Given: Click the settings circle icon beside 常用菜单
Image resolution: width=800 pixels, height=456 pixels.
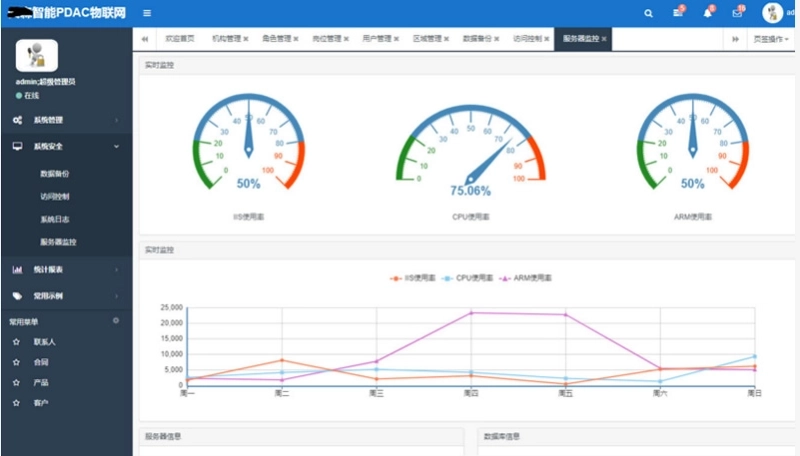Looking at the screenshot, I should (x=116, y=320).
